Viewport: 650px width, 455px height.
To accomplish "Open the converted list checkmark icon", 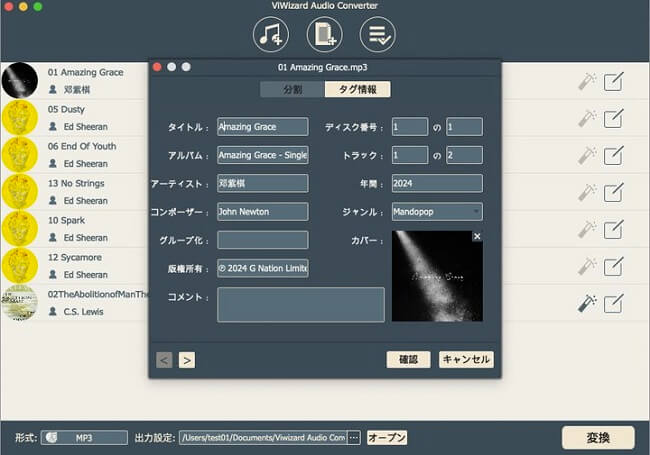I will (378, 35).
